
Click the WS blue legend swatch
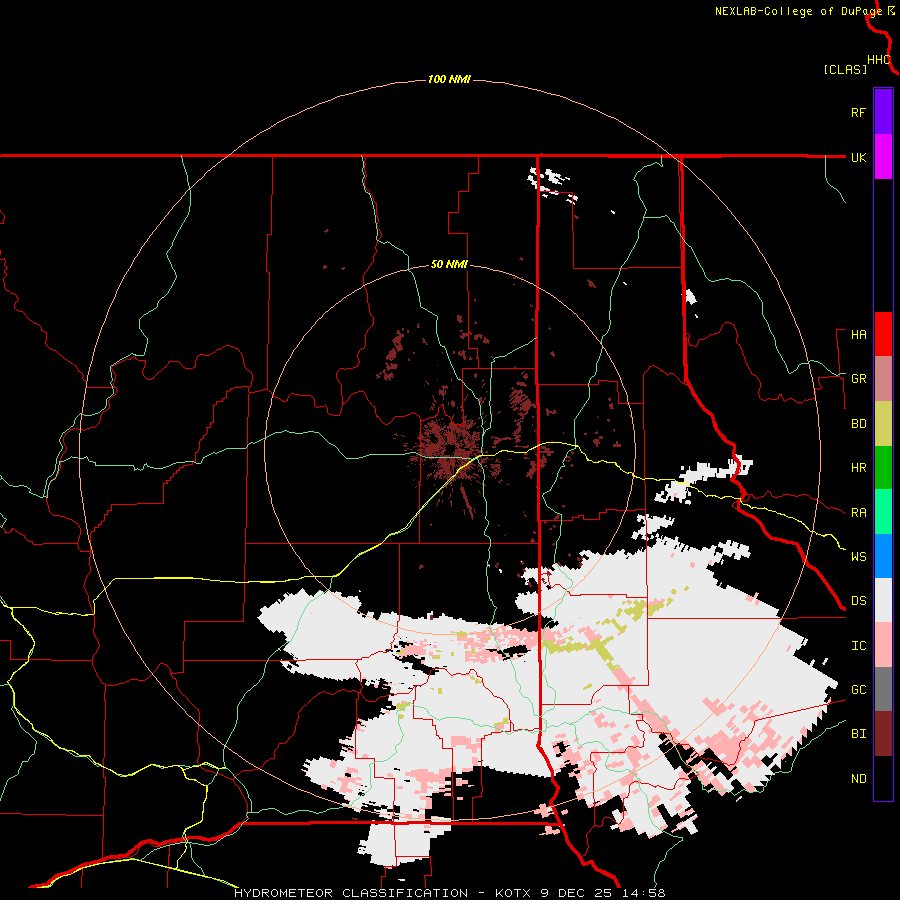[x=883, y=556]
